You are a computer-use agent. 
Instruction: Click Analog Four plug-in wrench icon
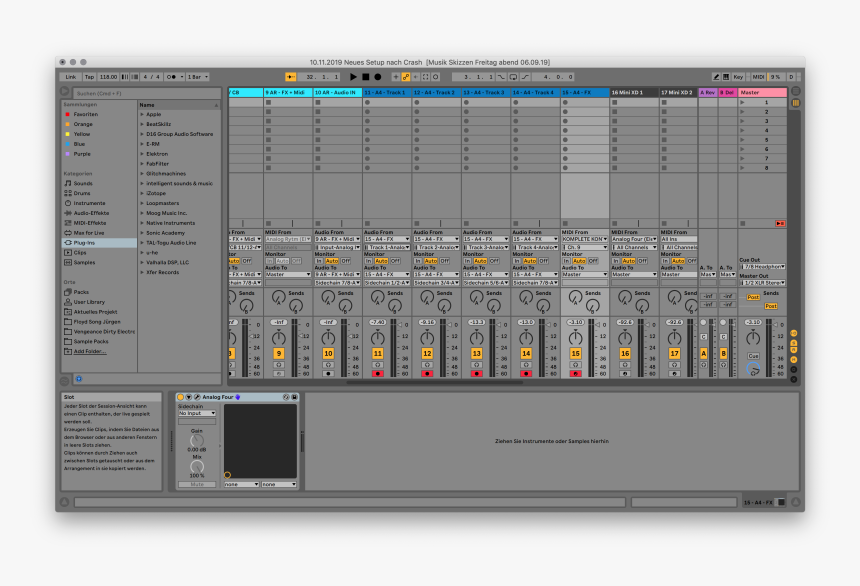click(x=197, y=397)
